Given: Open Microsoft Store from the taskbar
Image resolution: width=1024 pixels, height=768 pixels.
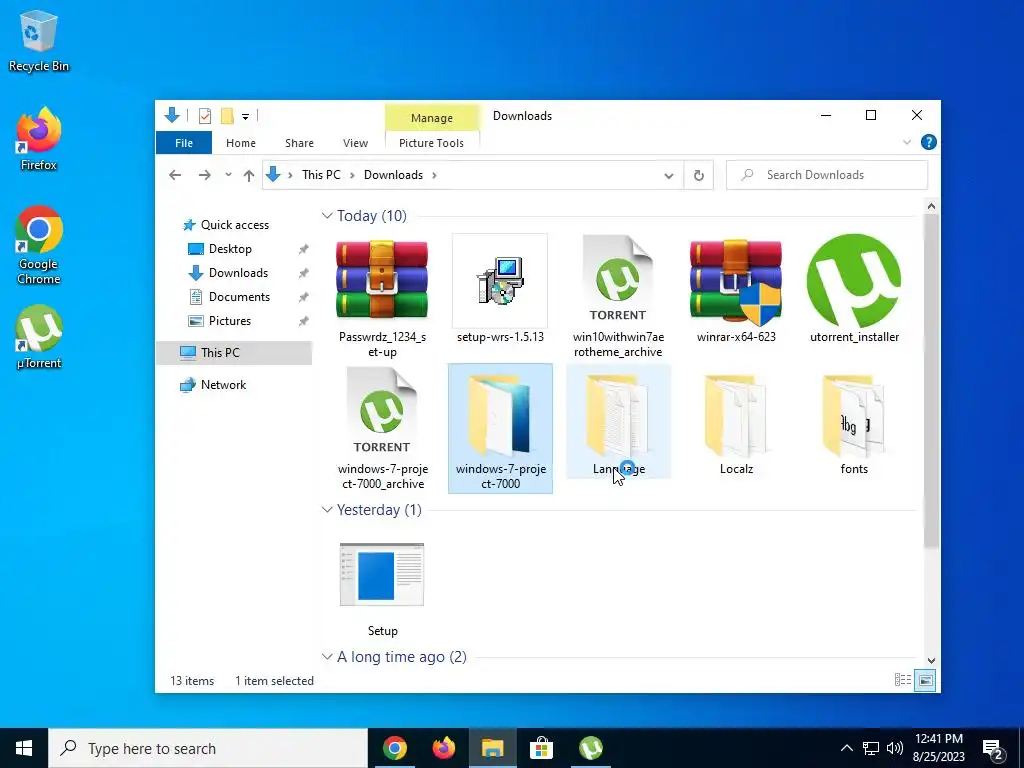Looking at the screenshot, I should point(541,748).
